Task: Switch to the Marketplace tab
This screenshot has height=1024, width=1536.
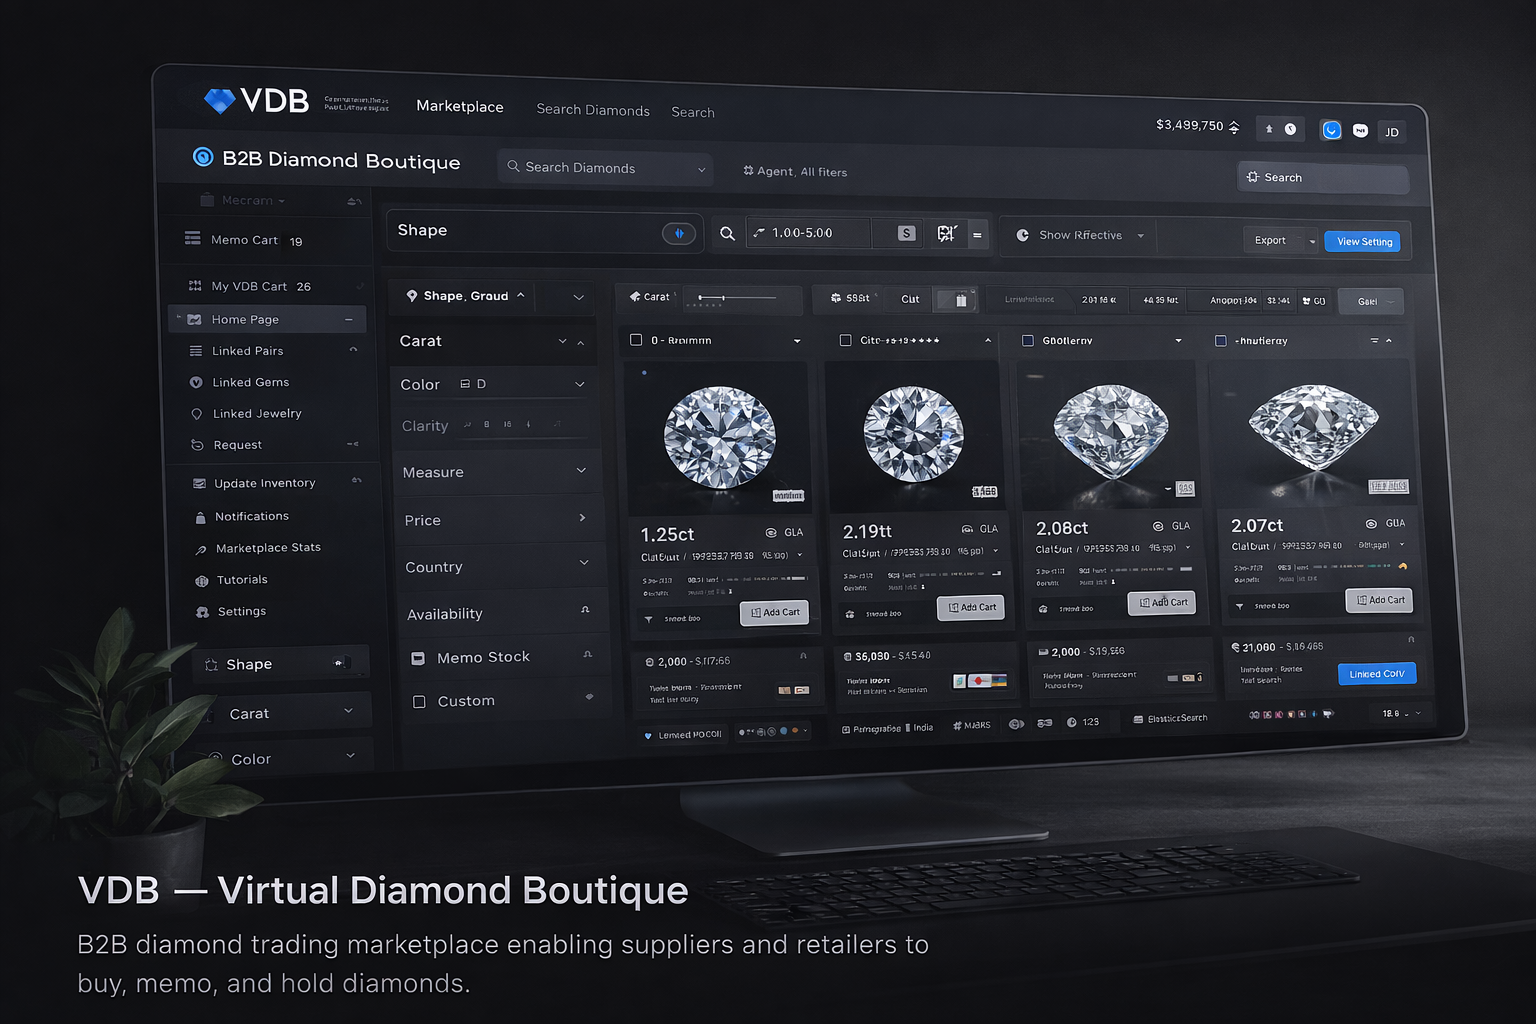Action: coord(459,106)
